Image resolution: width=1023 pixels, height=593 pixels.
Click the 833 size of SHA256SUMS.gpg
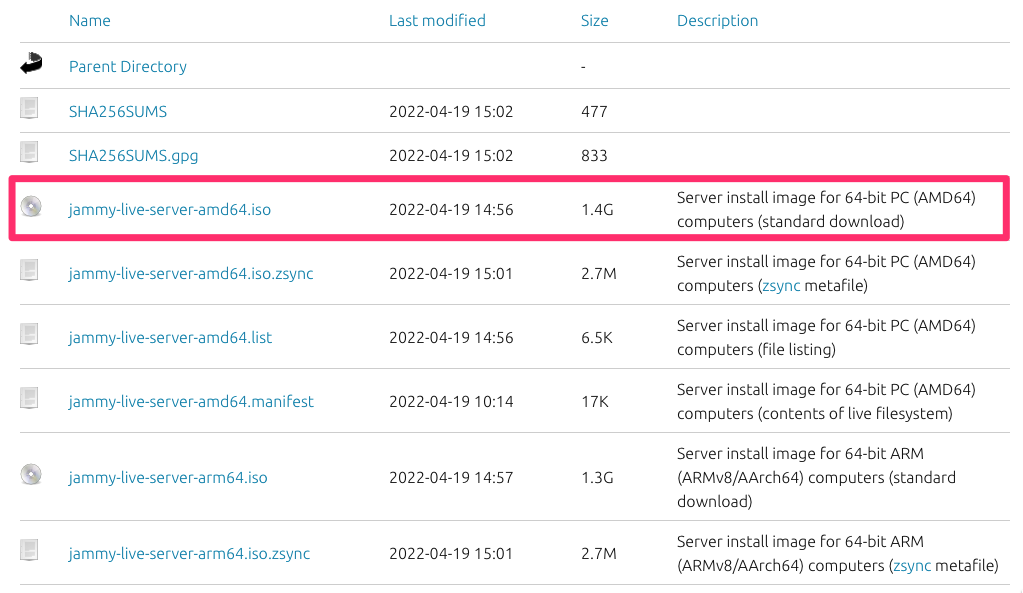click(x=594, y=156)
